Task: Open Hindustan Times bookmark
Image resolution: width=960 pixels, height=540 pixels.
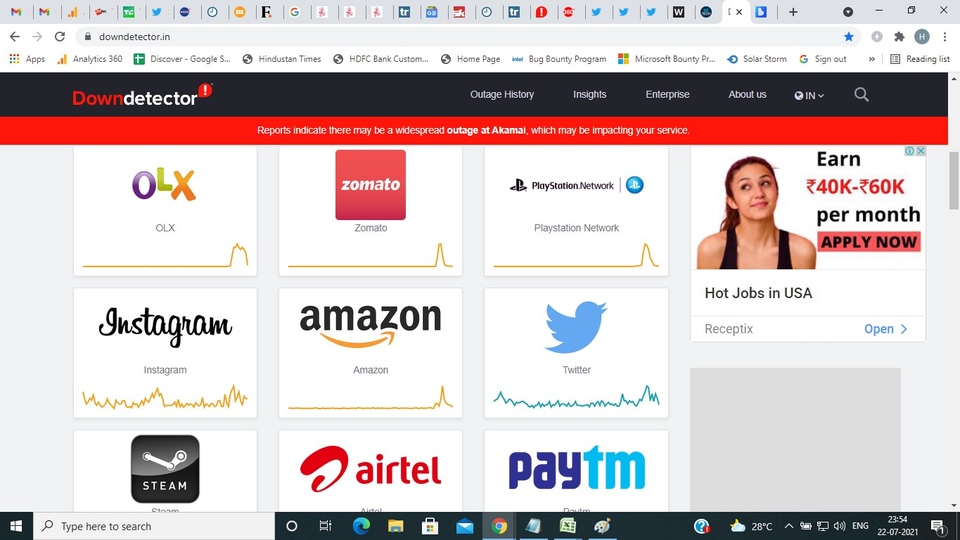Action: 282,59
